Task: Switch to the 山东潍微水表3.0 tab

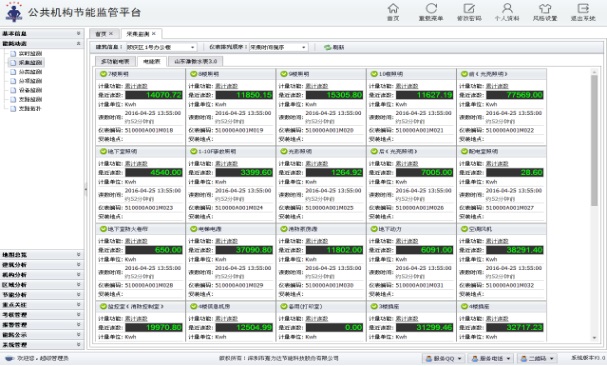Action: tap(195, 61)
